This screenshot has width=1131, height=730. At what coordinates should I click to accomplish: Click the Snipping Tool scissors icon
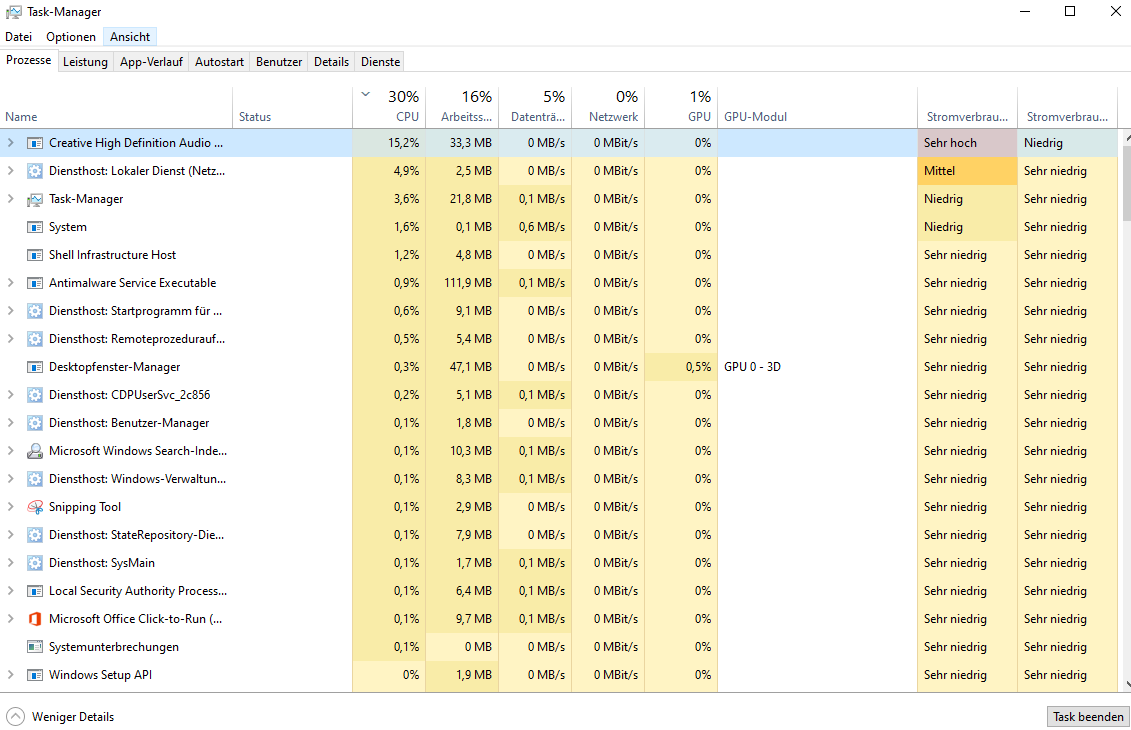click(x=35, y=507)
